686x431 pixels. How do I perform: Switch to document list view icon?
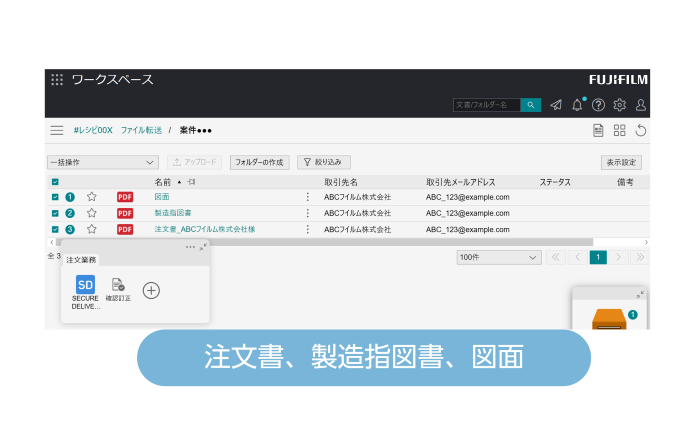pyautogui.click(x=598, y=130)
